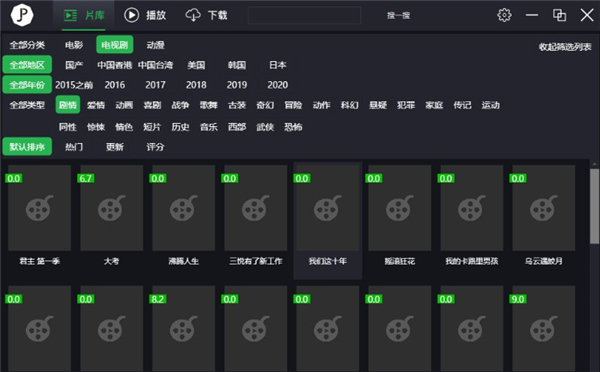The image size is (600, 372).
Task: Sort by 评分 rating
Action: pos(155,147)
